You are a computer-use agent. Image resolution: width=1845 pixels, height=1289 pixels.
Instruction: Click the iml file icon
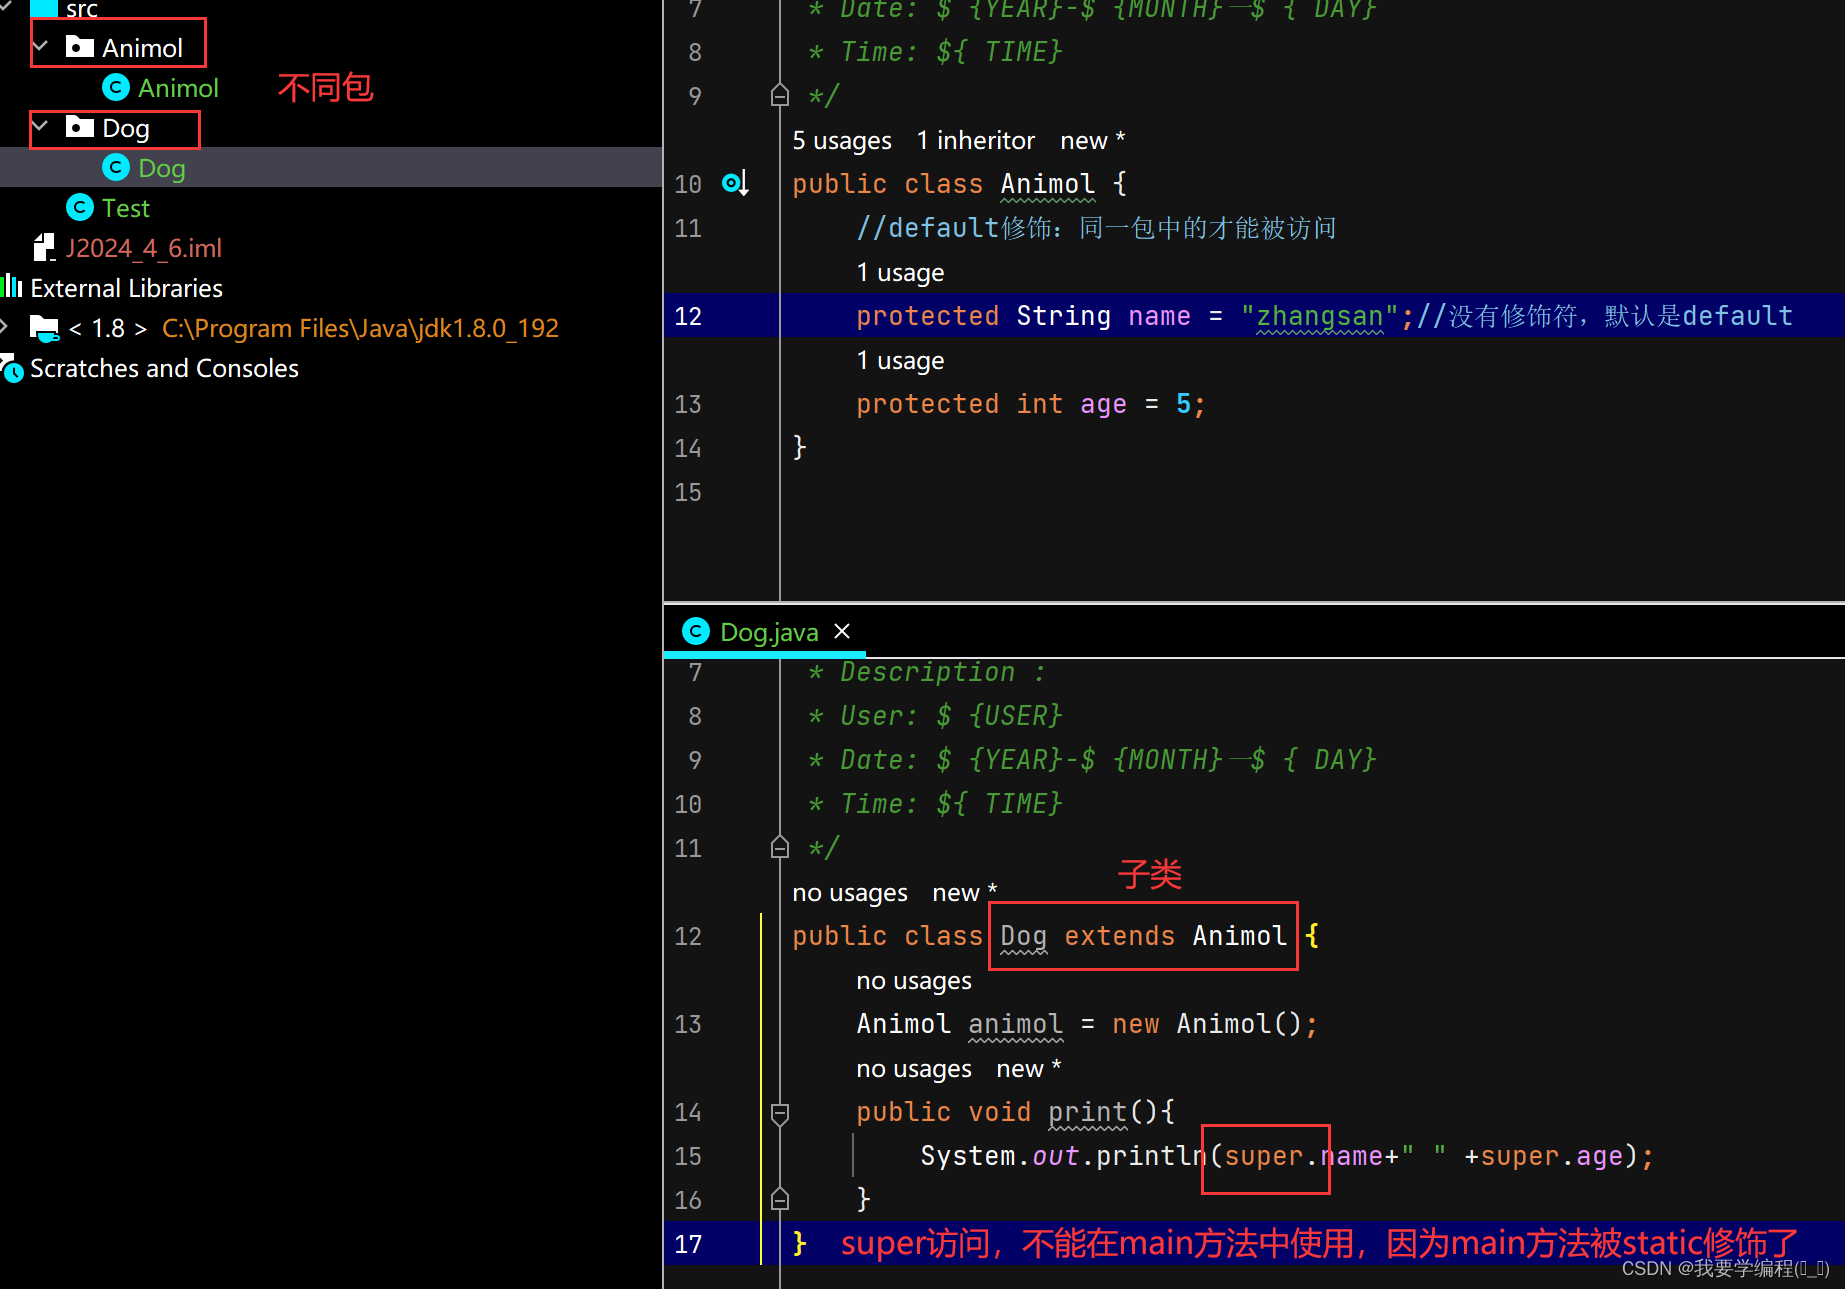coord(43,247)
